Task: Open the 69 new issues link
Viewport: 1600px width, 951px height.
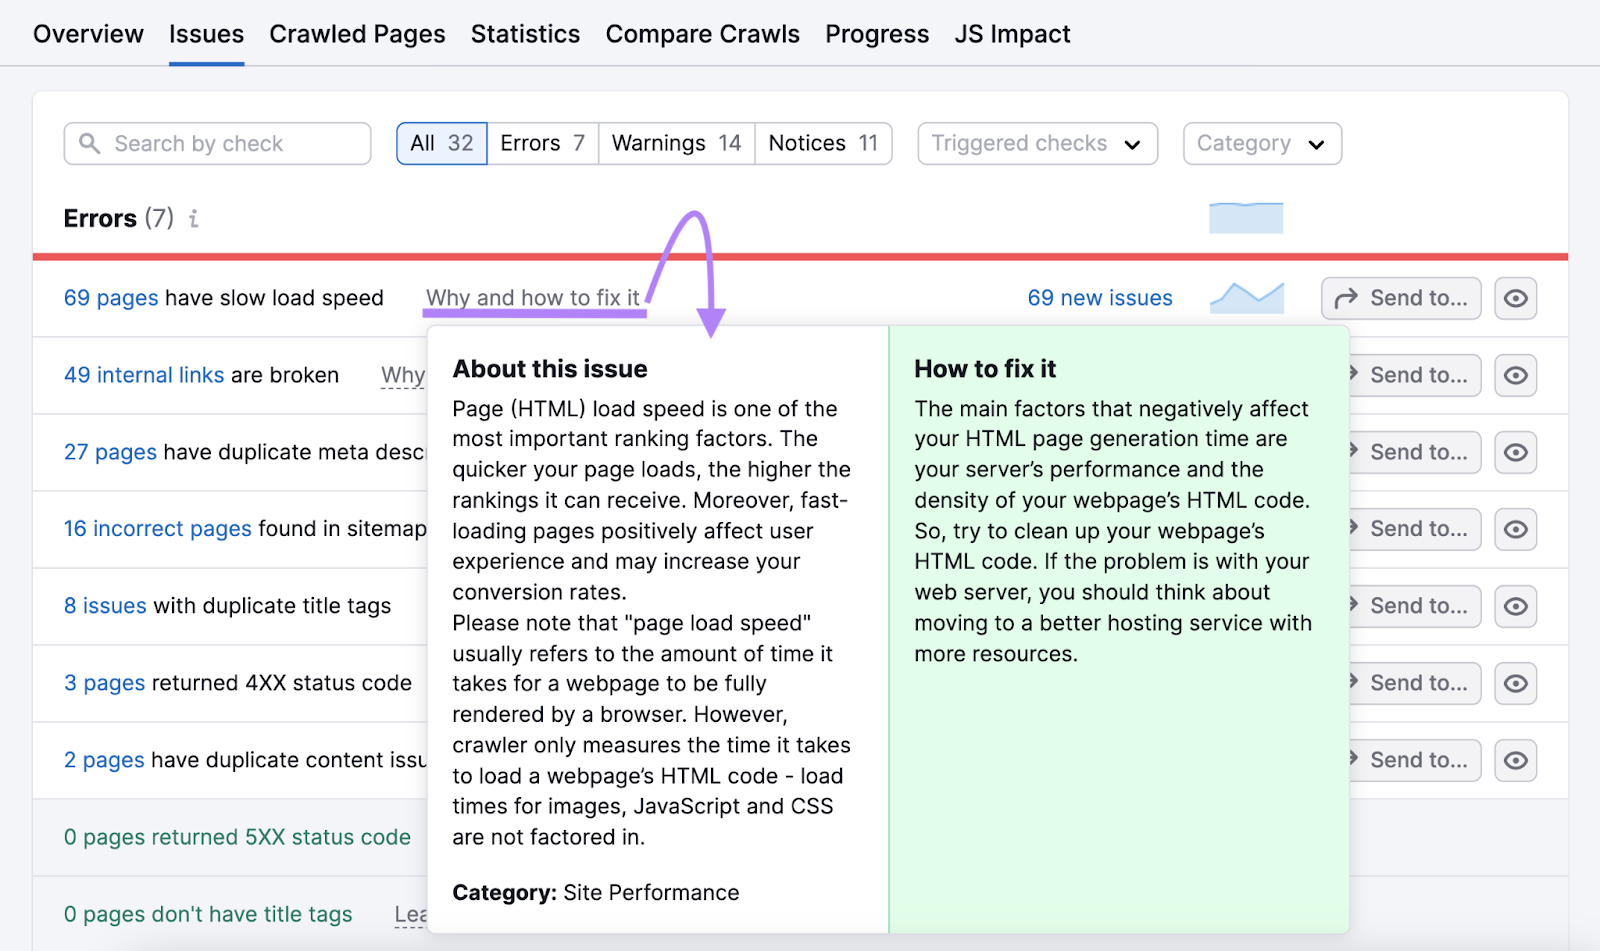Action: (x=1099, y=298)
